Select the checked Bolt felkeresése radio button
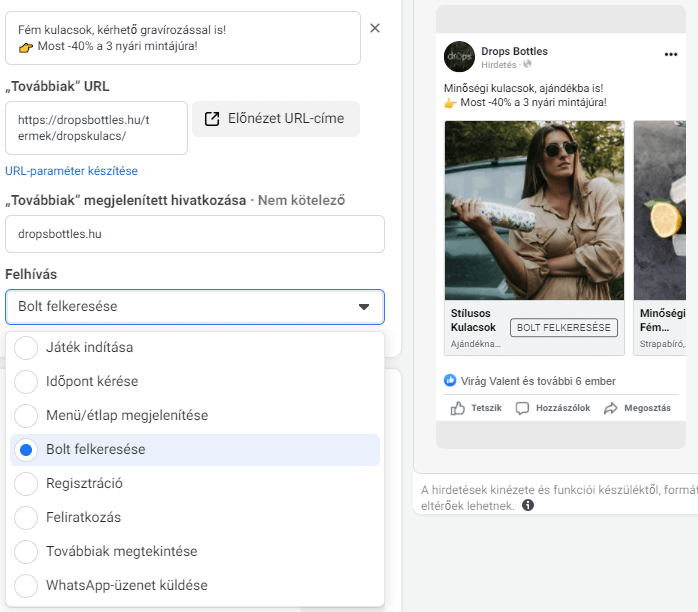This screenshot has height=612, width=698. click(x=26, y=450)
